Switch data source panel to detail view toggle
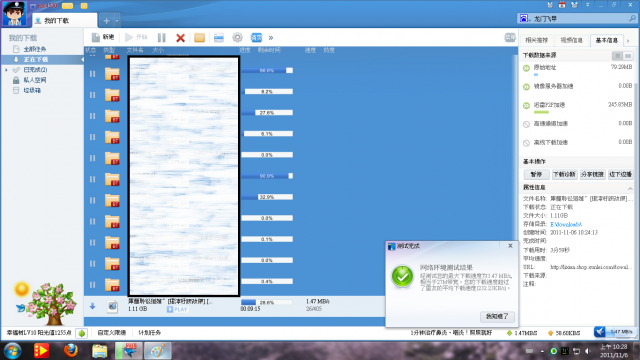 click(628, 56)
